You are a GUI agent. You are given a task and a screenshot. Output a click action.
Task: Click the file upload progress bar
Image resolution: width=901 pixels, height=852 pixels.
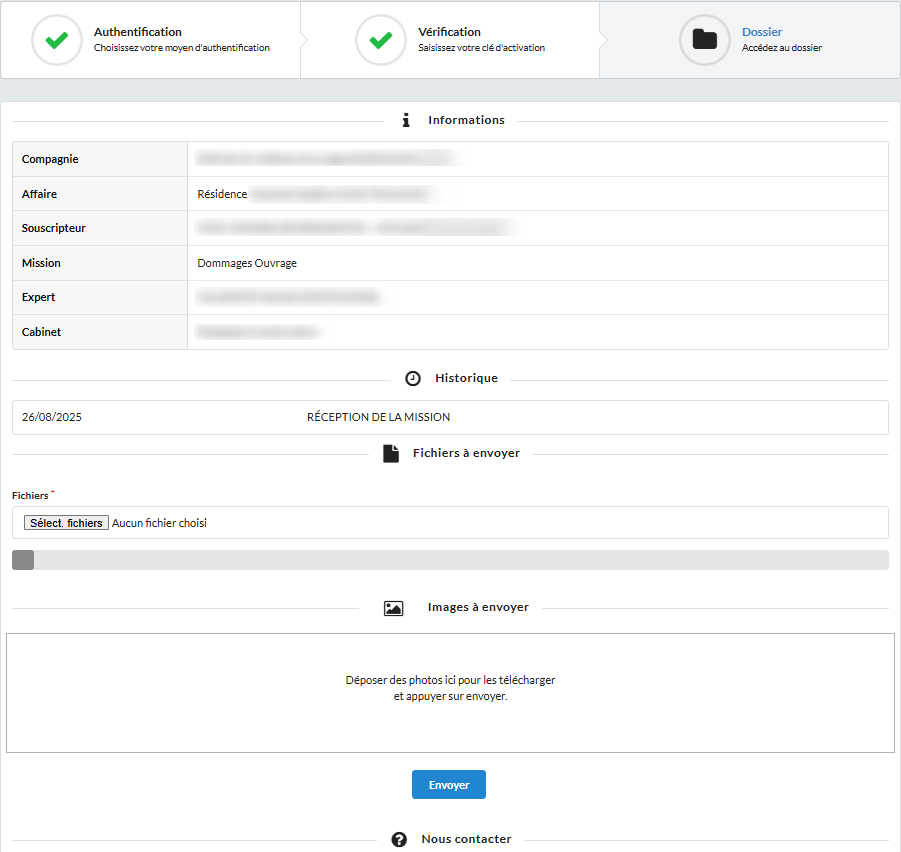click(450, 560)
